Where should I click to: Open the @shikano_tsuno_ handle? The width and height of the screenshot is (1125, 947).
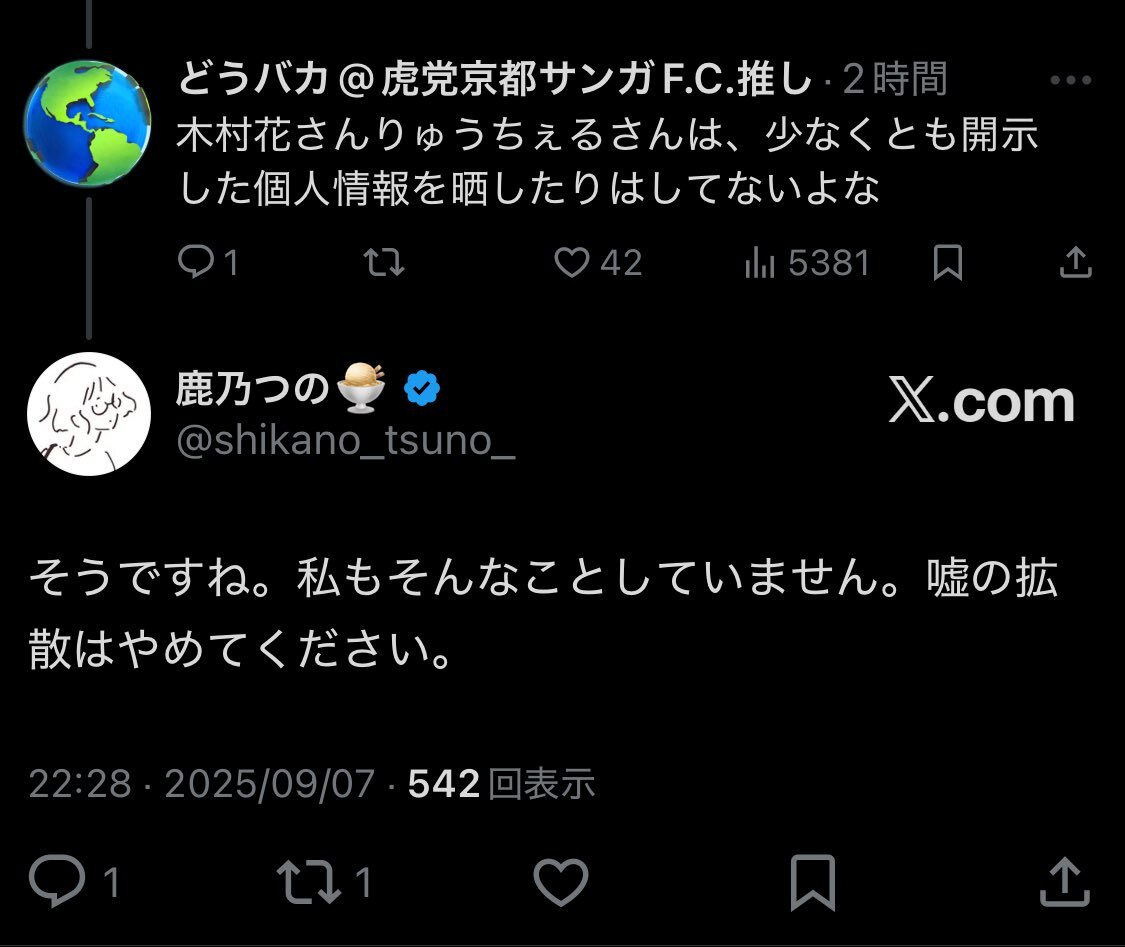pyautogui.click(x=346, y=440)
